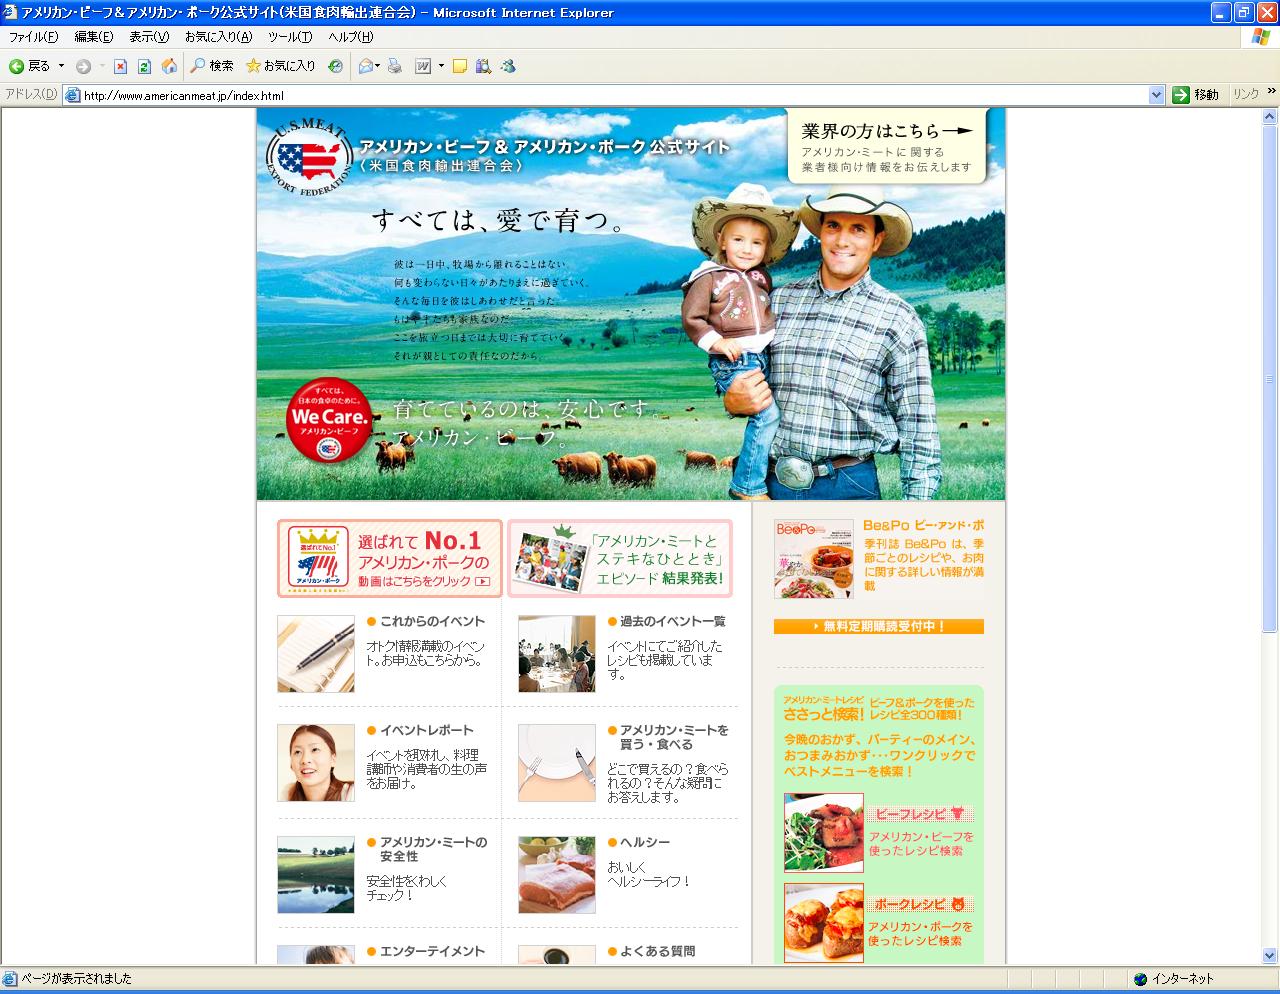Expand the Mail button dropdown arrow
The image size is (1280, 994).
378,66
